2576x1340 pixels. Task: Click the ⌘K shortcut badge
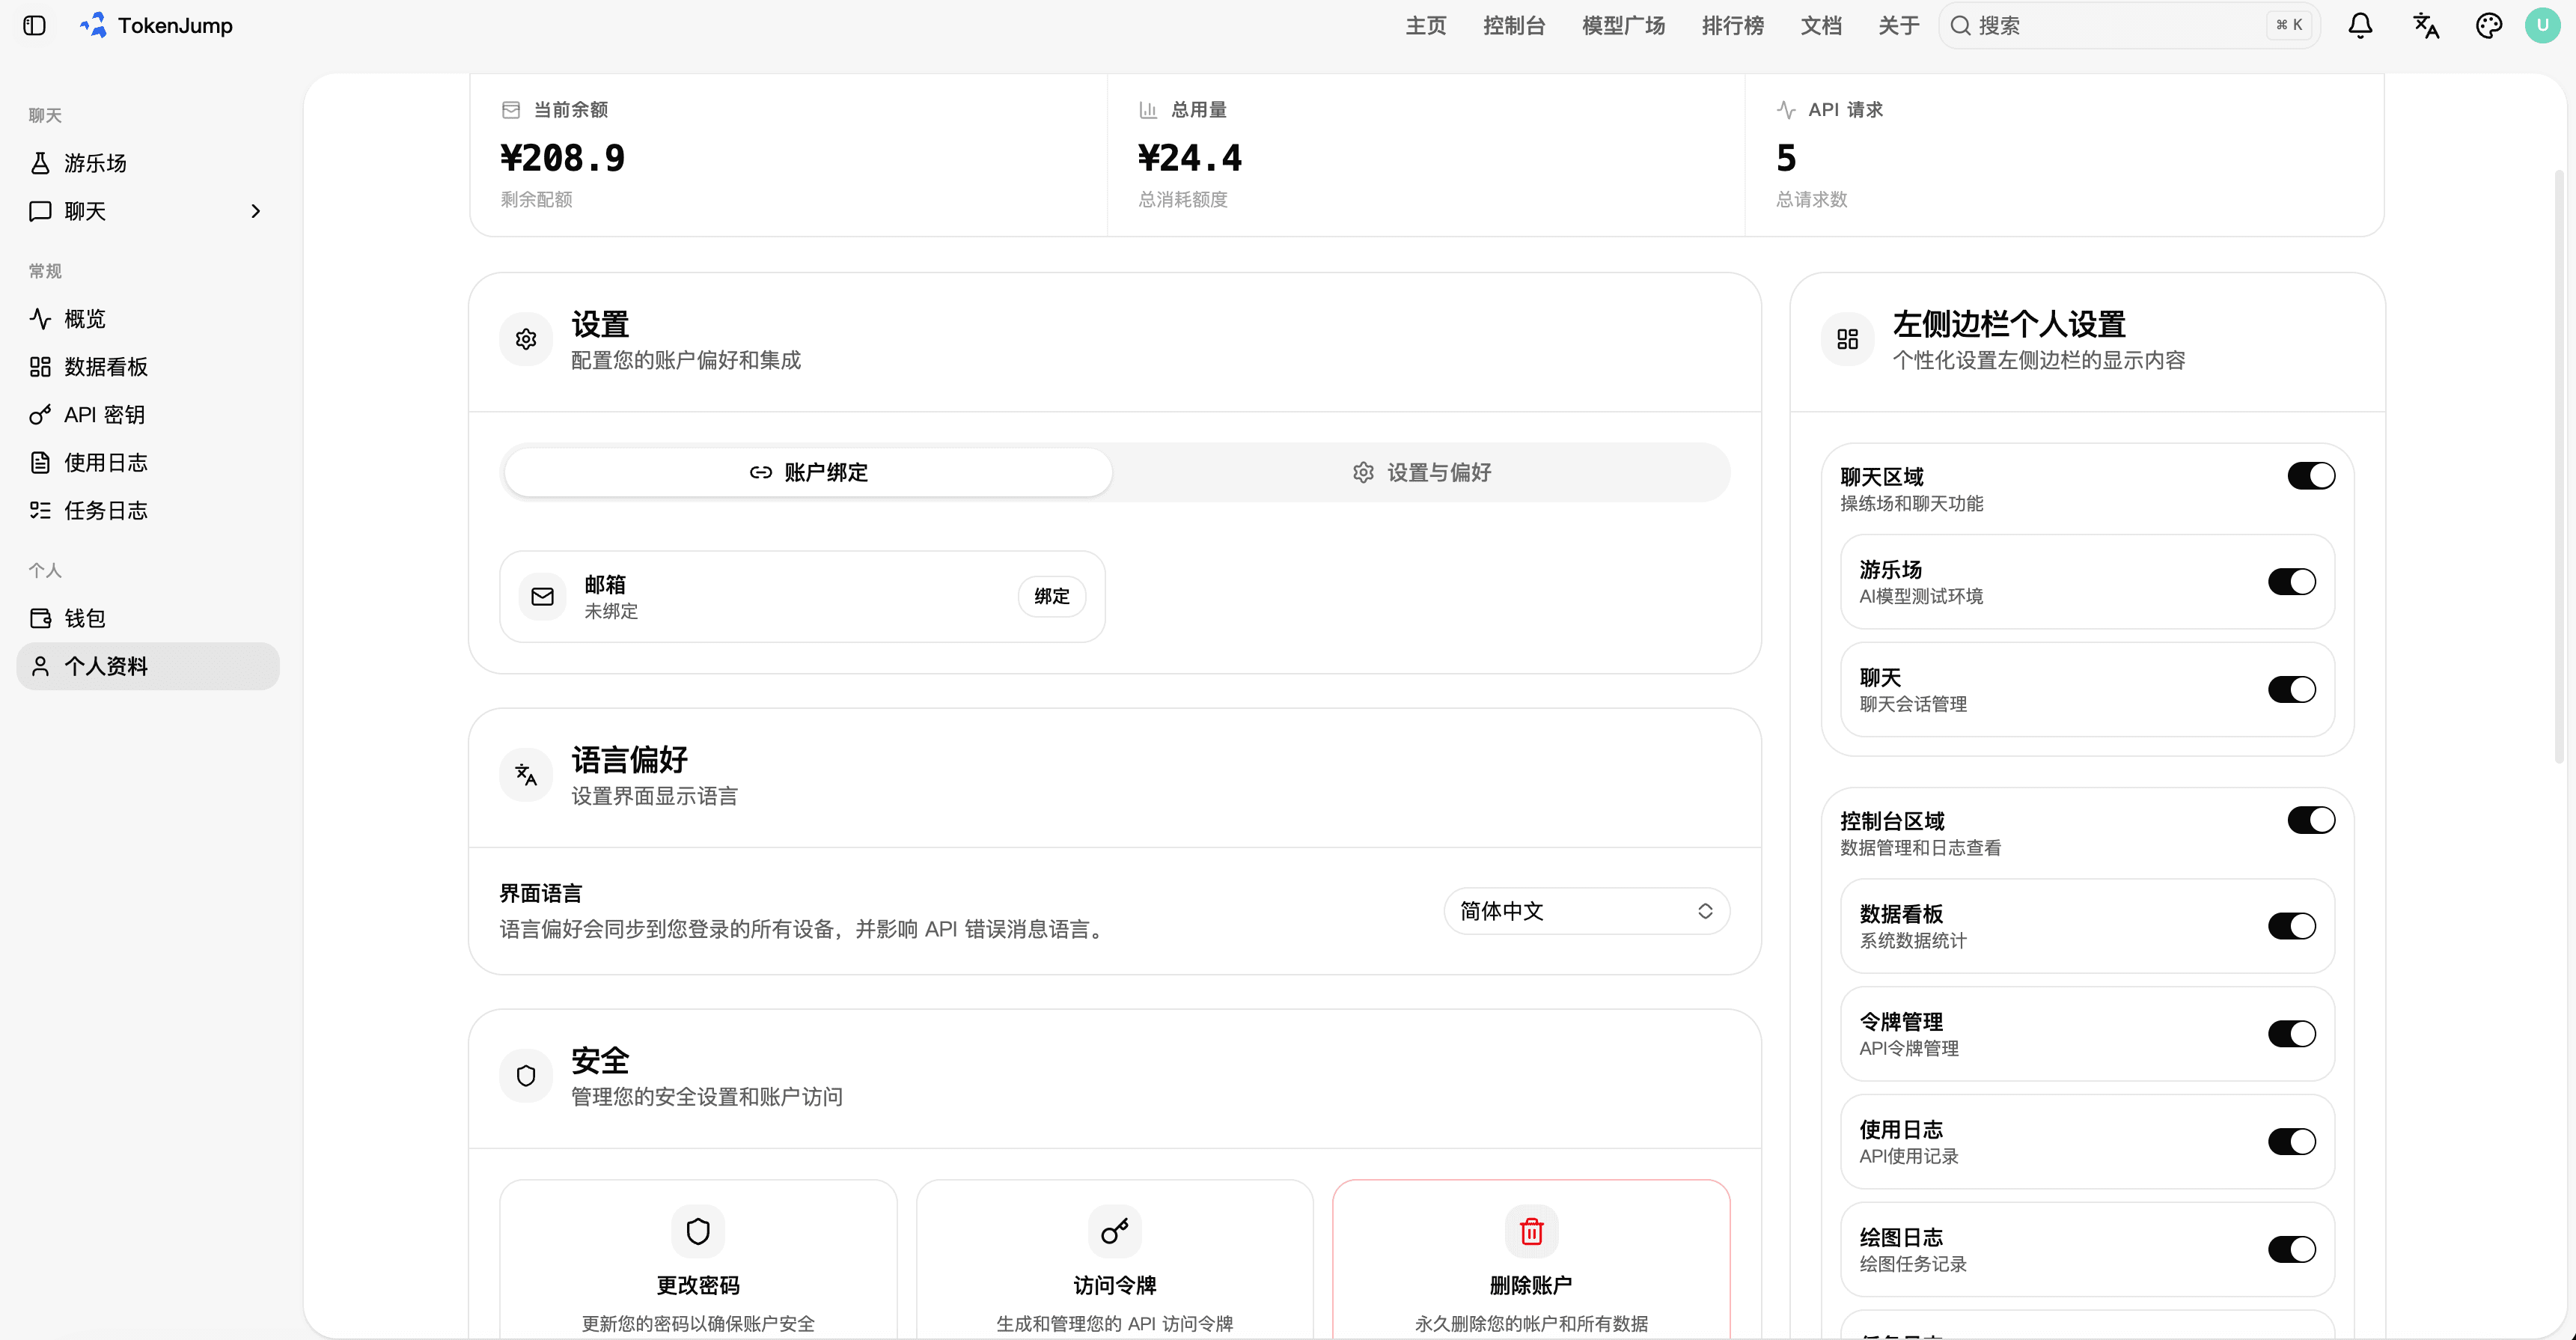click(x=2288, y=25)
